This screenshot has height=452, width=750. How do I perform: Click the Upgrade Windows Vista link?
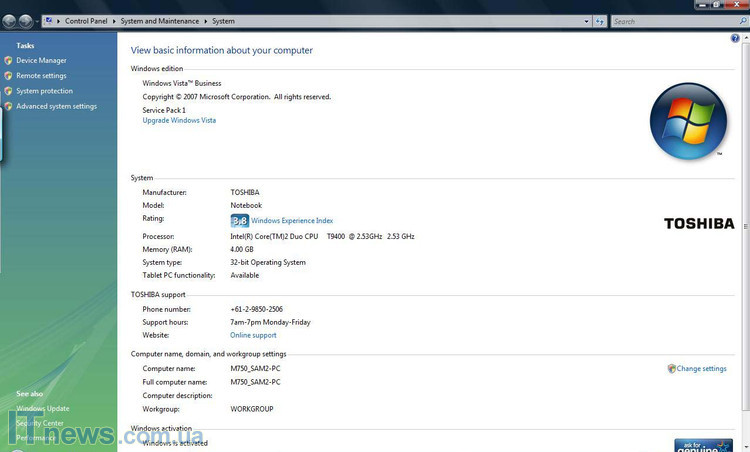pyautogui.click(x=179, y=120)
